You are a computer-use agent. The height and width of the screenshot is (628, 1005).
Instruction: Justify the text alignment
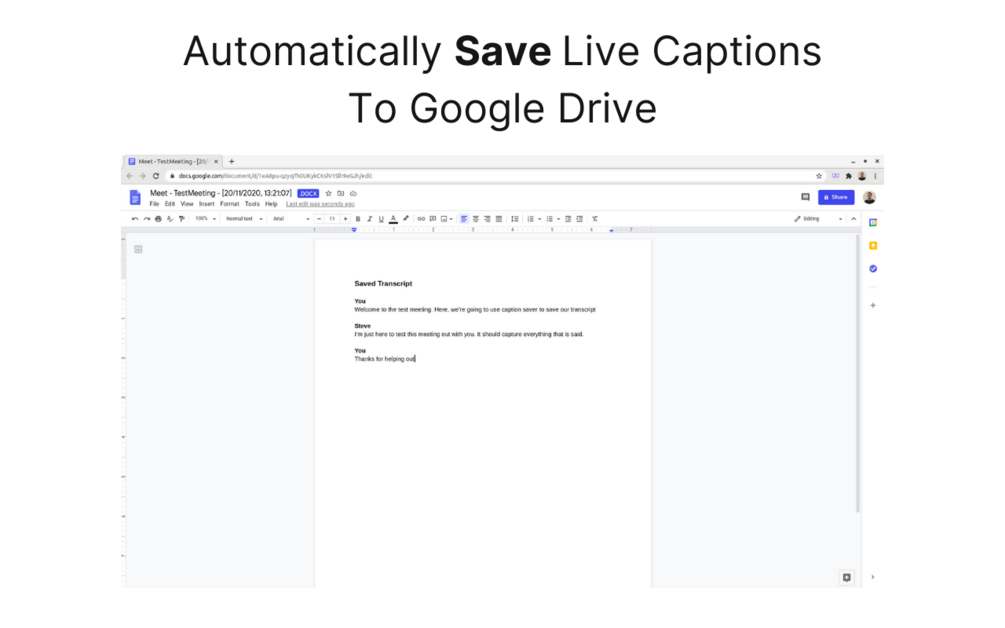[x=499, y=219]
